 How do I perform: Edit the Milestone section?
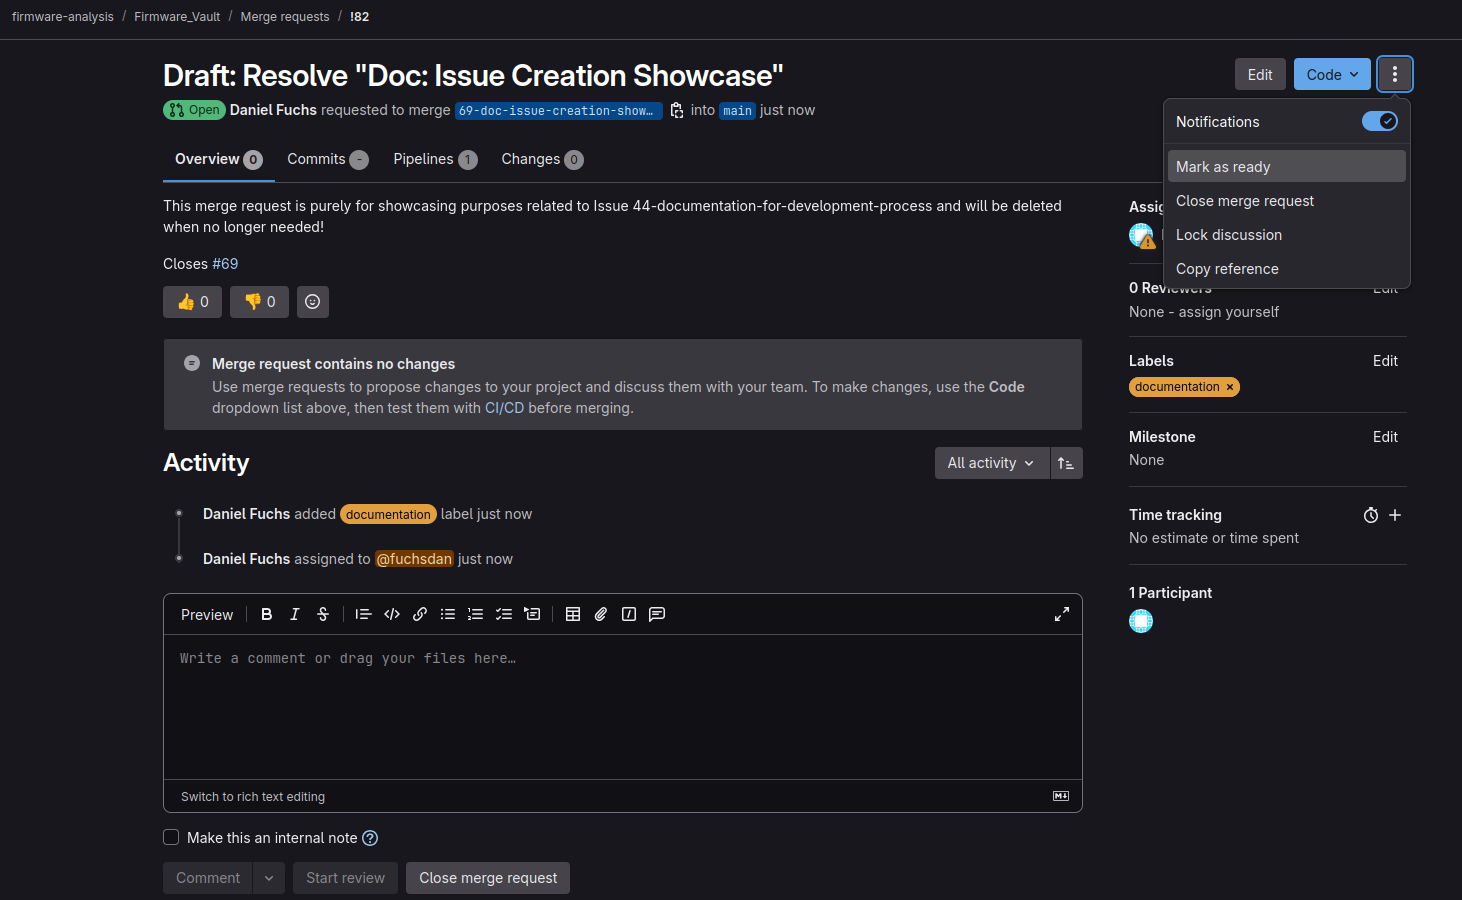pyautogui.click(x=1385, y=437)
